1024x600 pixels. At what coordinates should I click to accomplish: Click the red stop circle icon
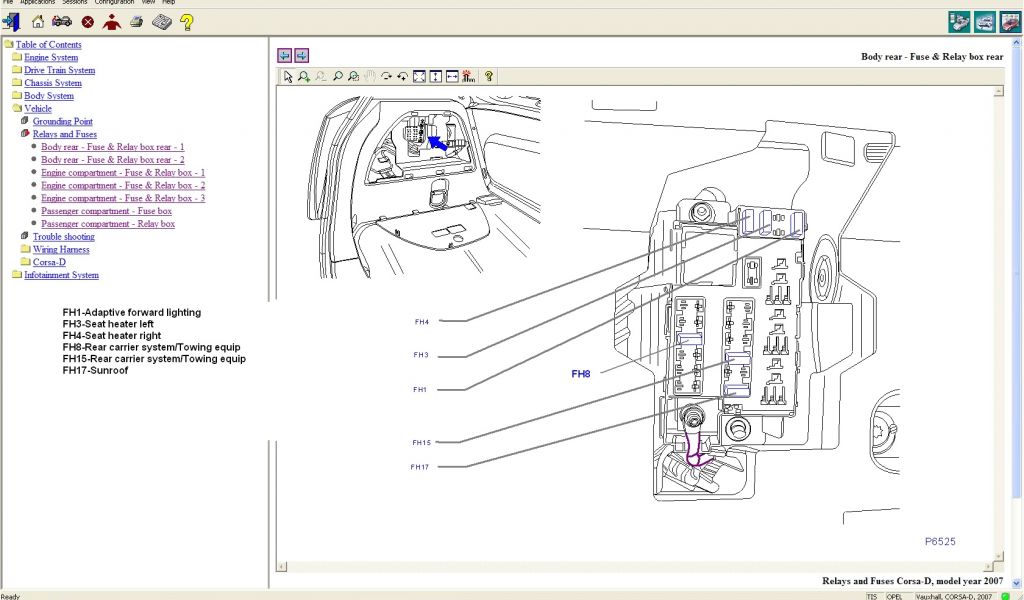(x=88, y=22)
